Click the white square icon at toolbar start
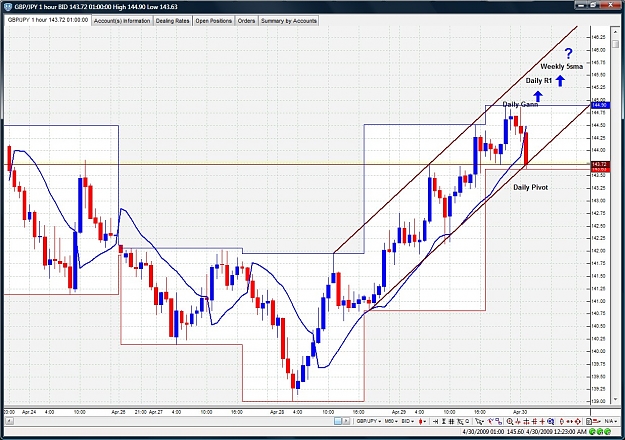 coord(338,421)
